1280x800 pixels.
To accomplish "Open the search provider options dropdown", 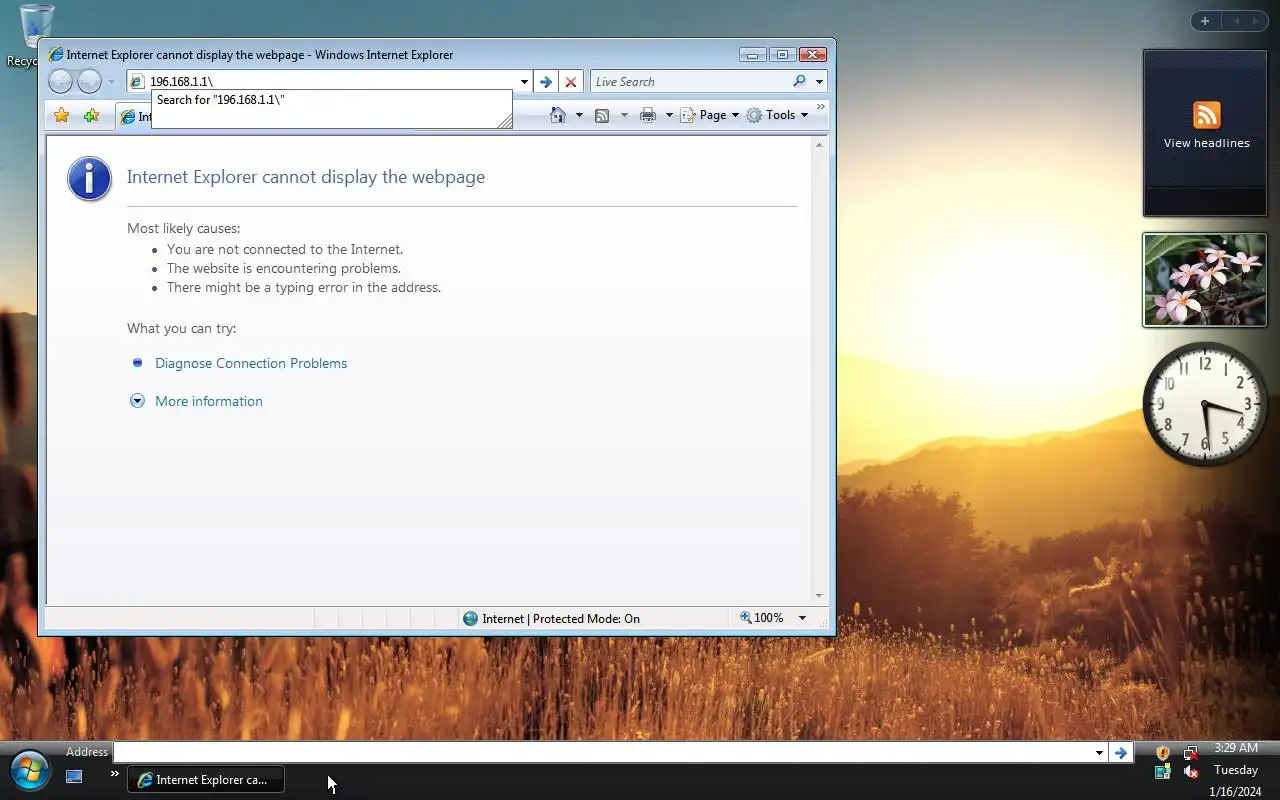I will pos(819,82).
